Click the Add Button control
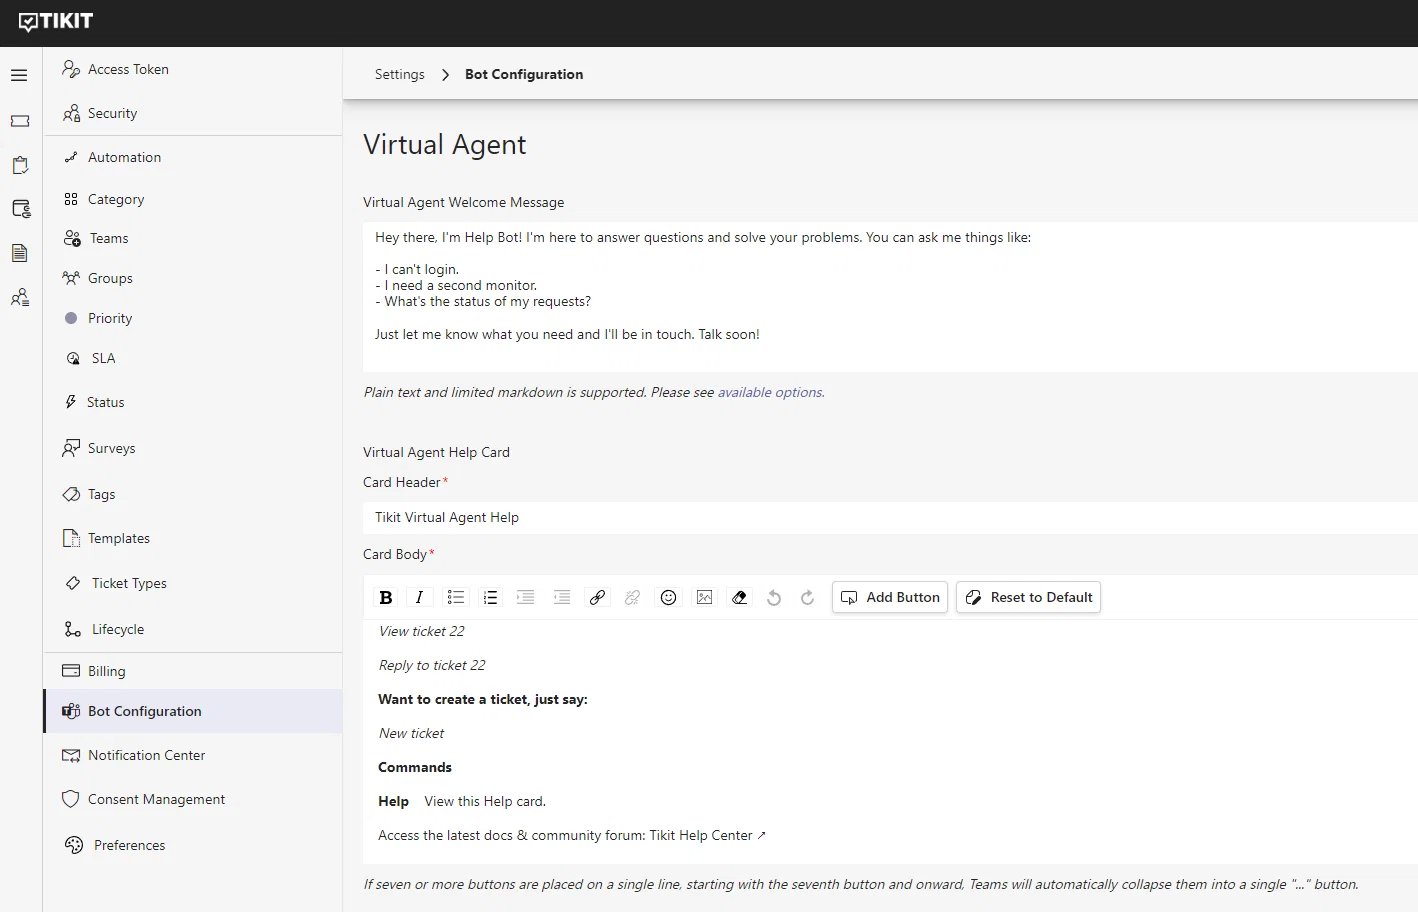 click(x=890, y=597)
